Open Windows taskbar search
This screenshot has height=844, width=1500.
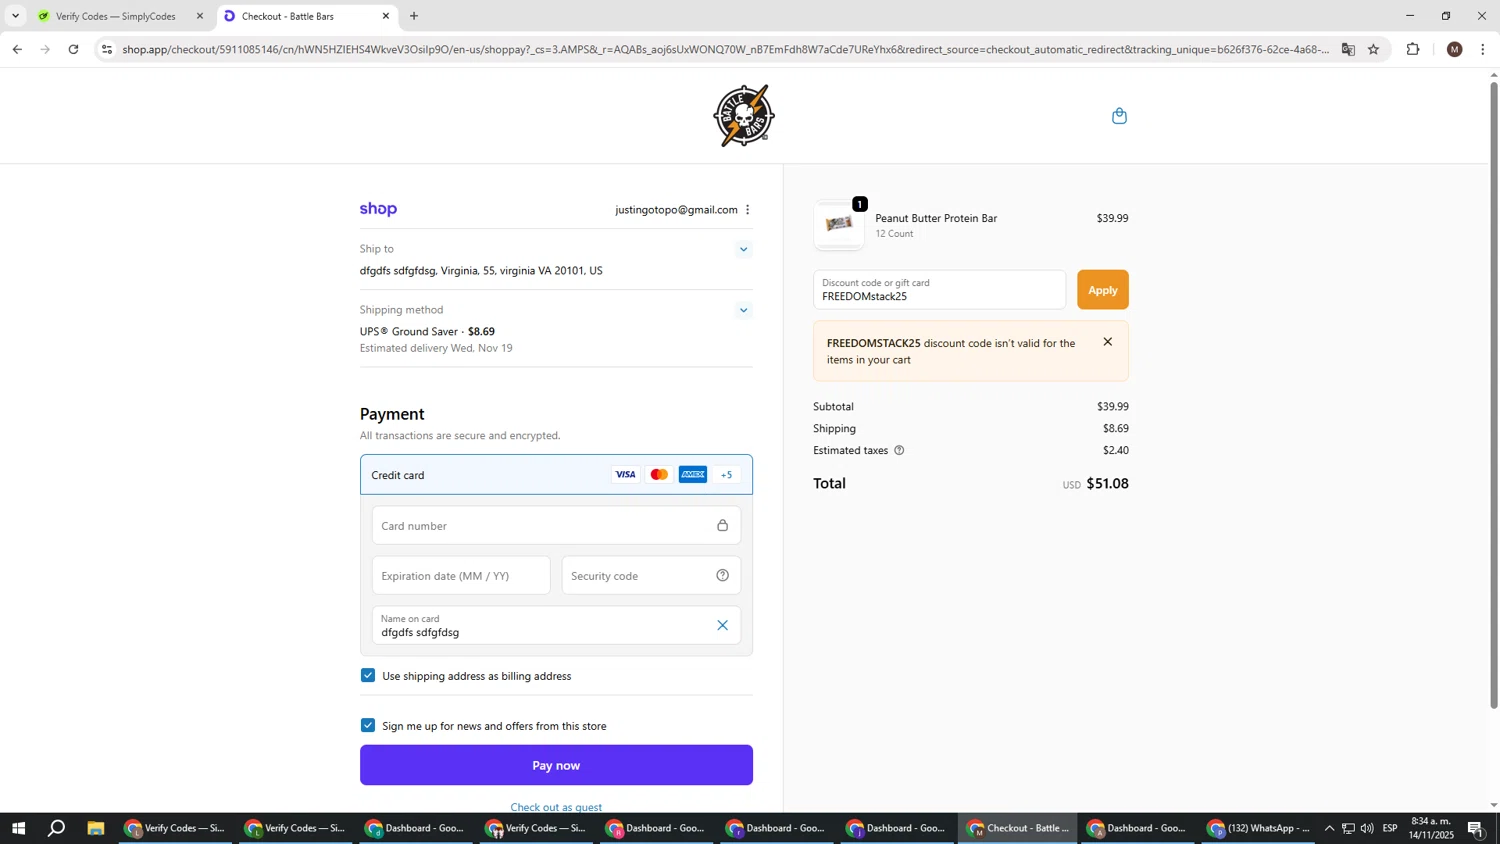[x=57, y=829]
